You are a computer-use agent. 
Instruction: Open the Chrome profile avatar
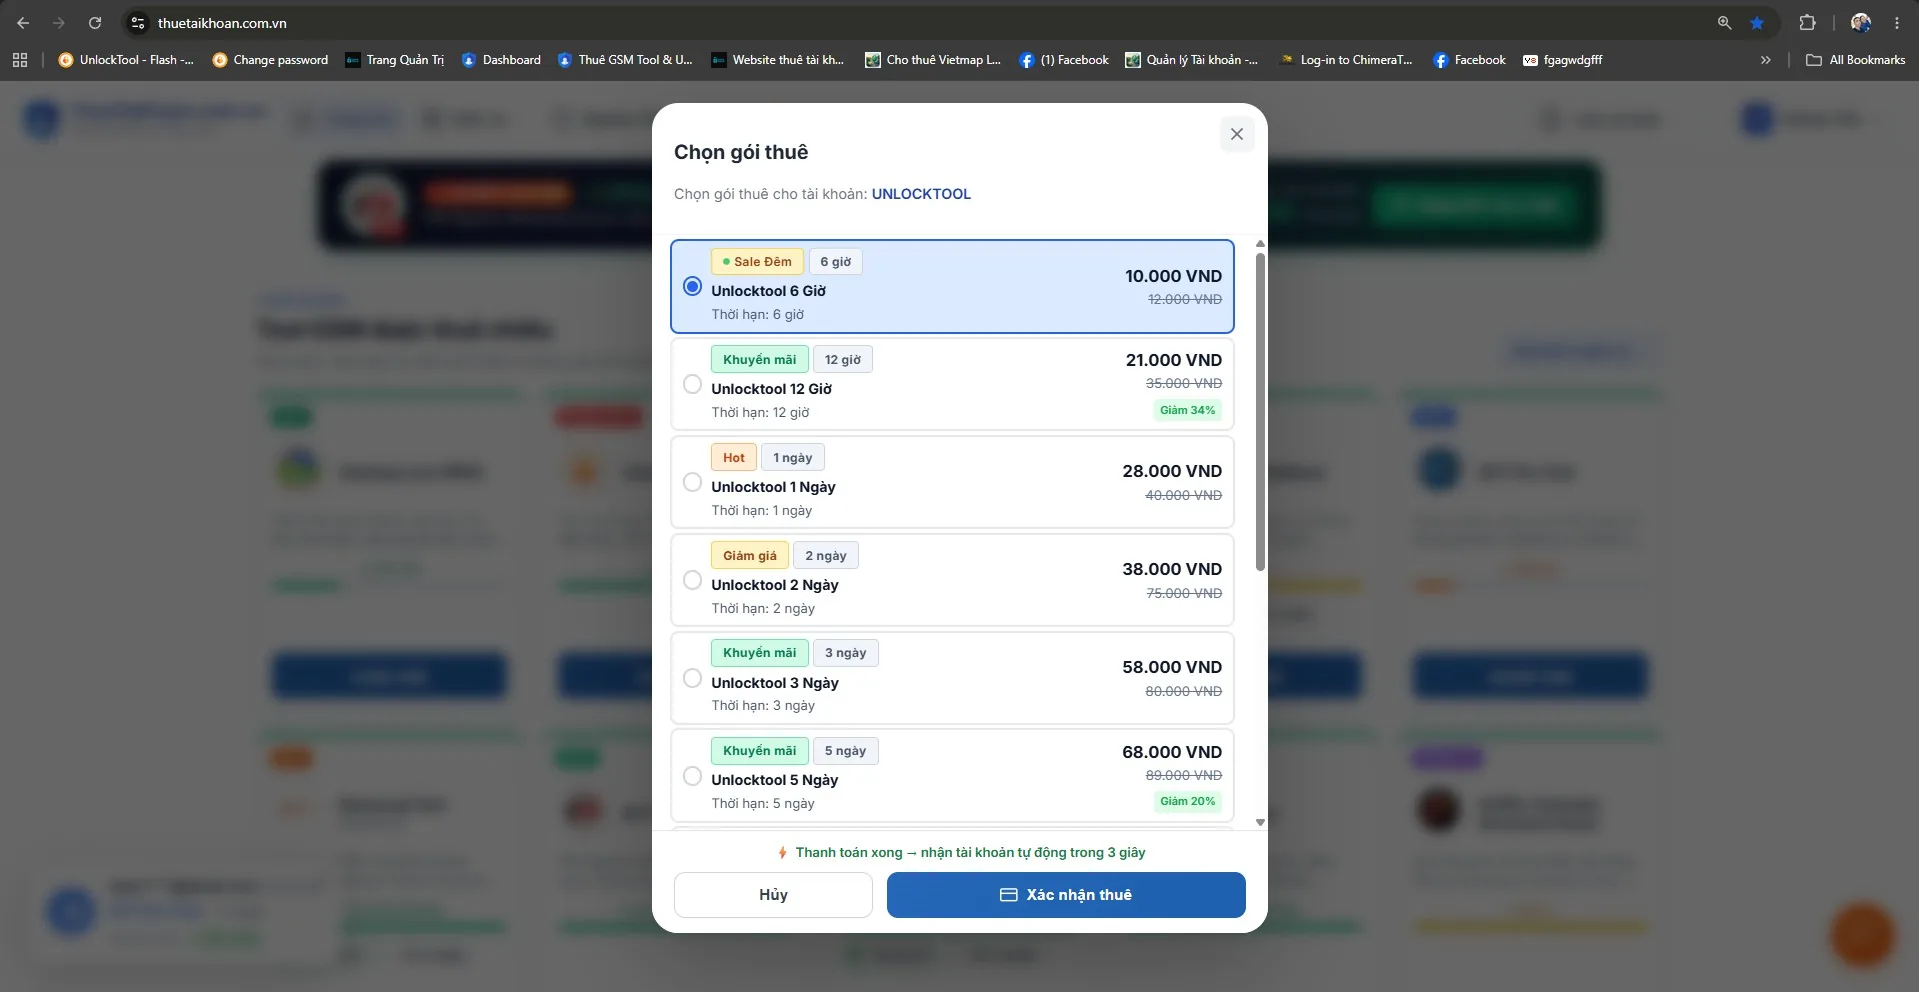(1861, 23)
